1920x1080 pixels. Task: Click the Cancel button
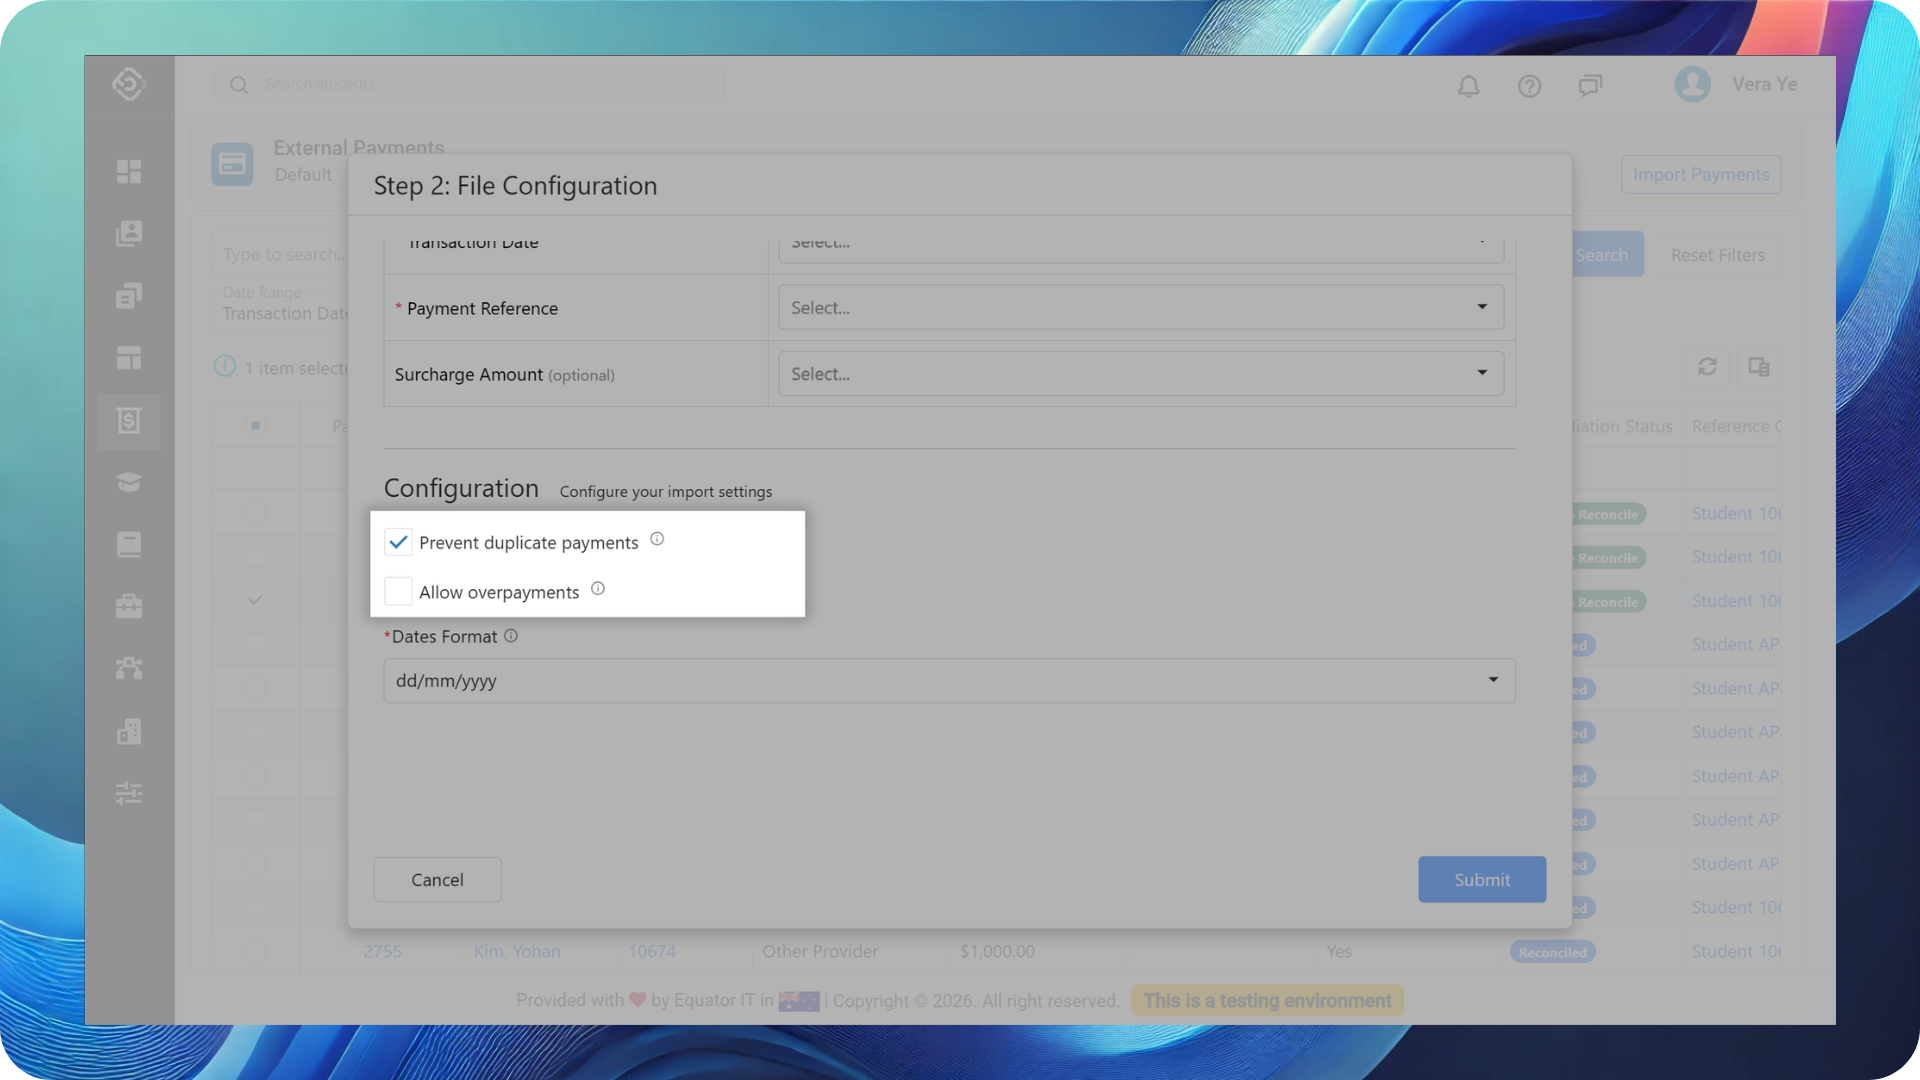point(437,880)
